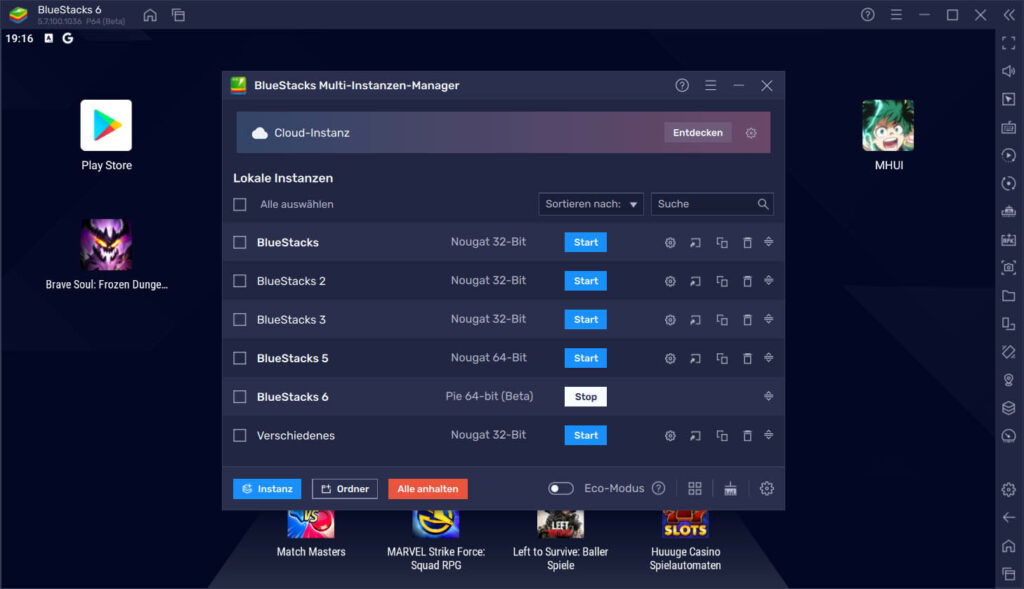Check the Alle auswählen checkbox
Image resolution: width=1024 pixels, height=589 pixels.
coord(239,203)
